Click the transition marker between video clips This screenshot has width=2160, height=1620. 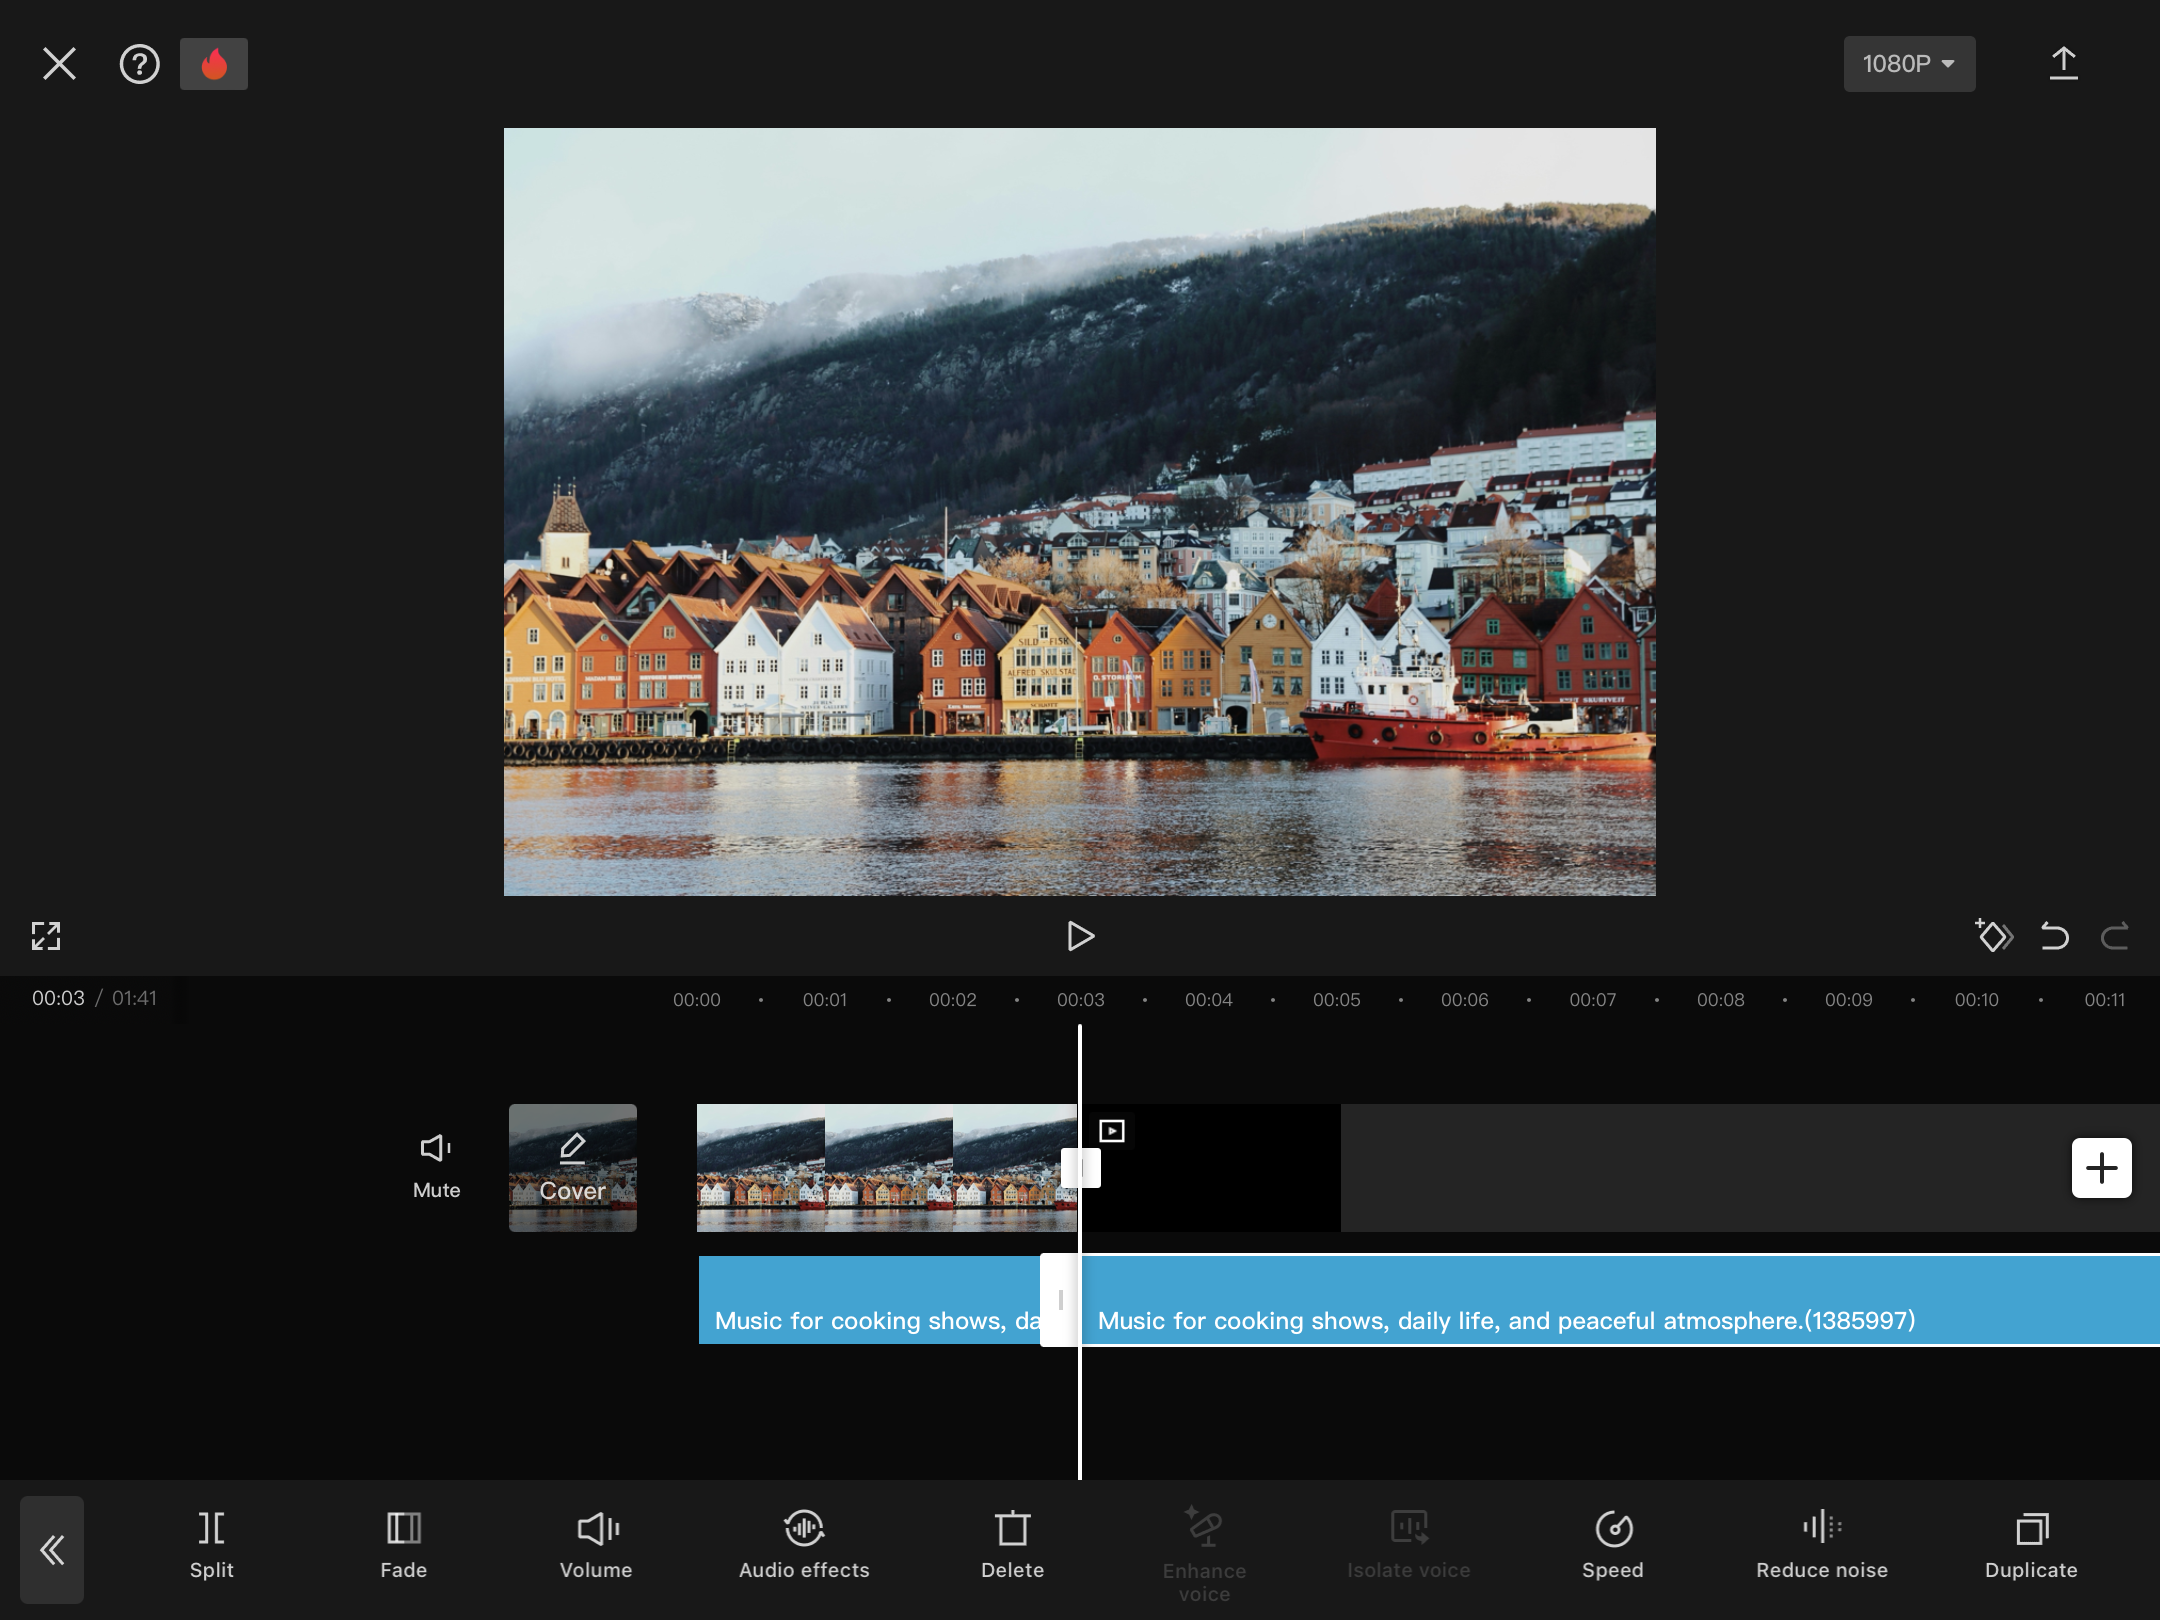tap(1081, 1167)
